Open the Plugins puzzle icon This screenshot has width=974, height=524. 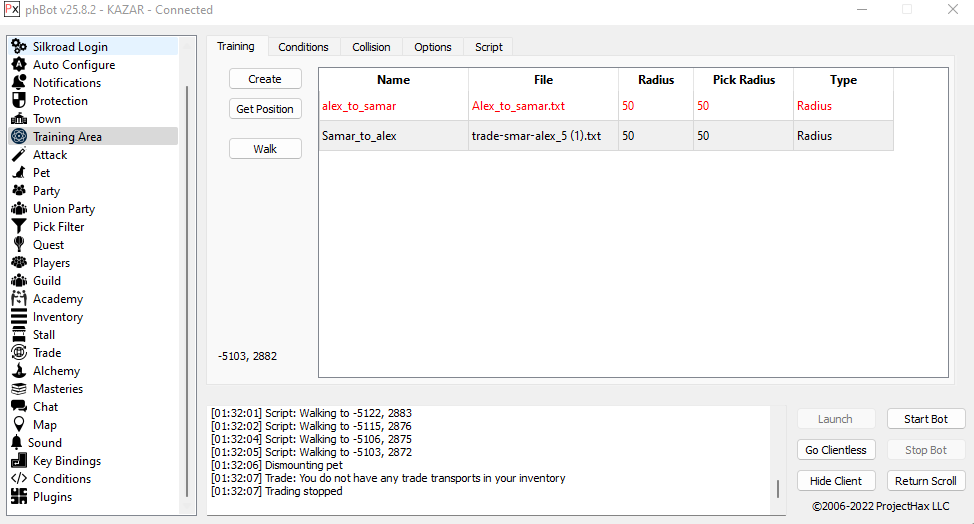tap(18, 497)
